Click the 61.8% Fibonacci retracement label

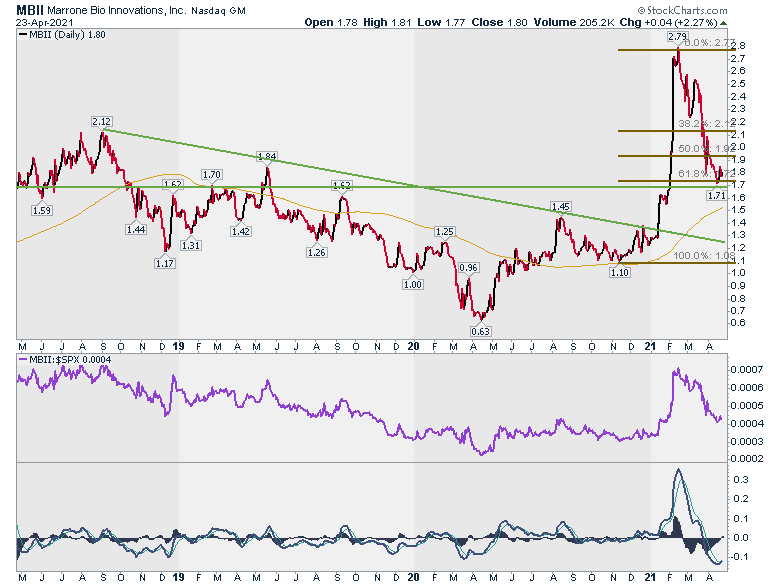[x=706, y=173]
